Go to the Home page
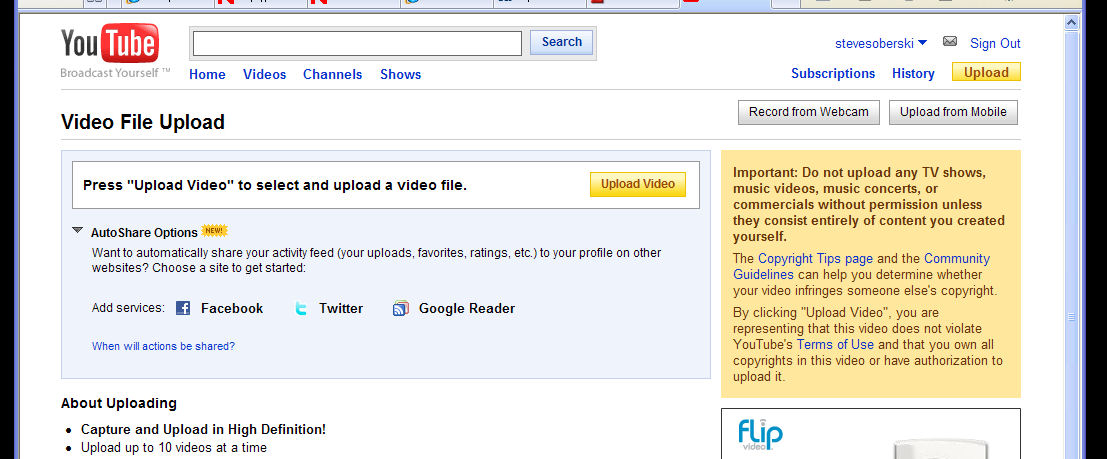This screenshot has width=1107, height=459. click(x=208, y=74)
